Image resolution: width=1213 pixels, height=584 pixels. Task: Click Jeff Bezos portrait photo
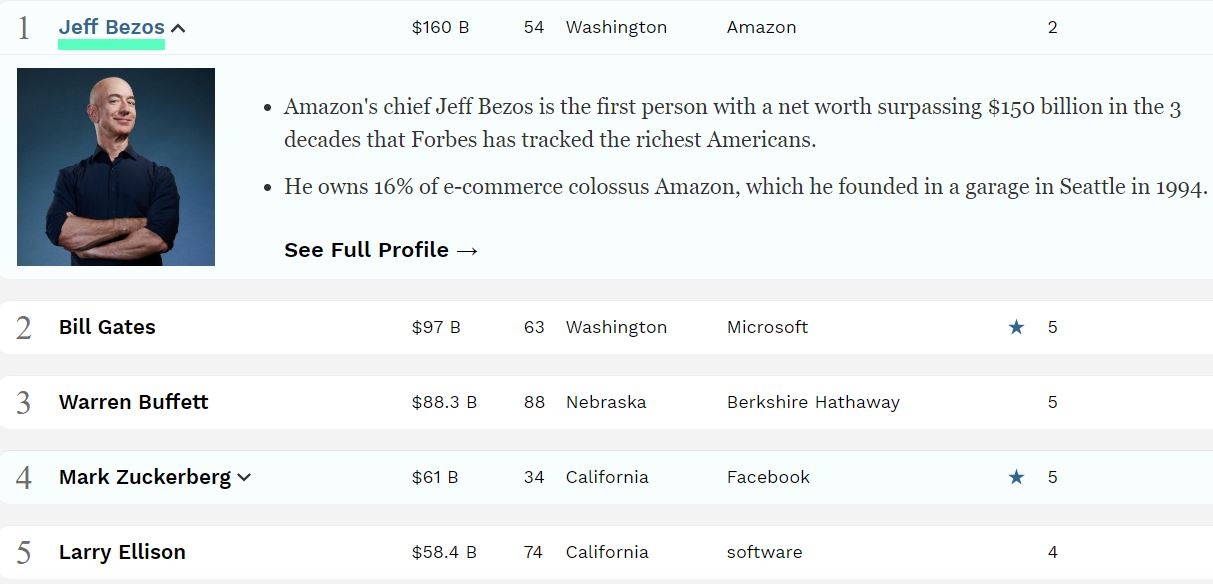click(x=116, y=167)
